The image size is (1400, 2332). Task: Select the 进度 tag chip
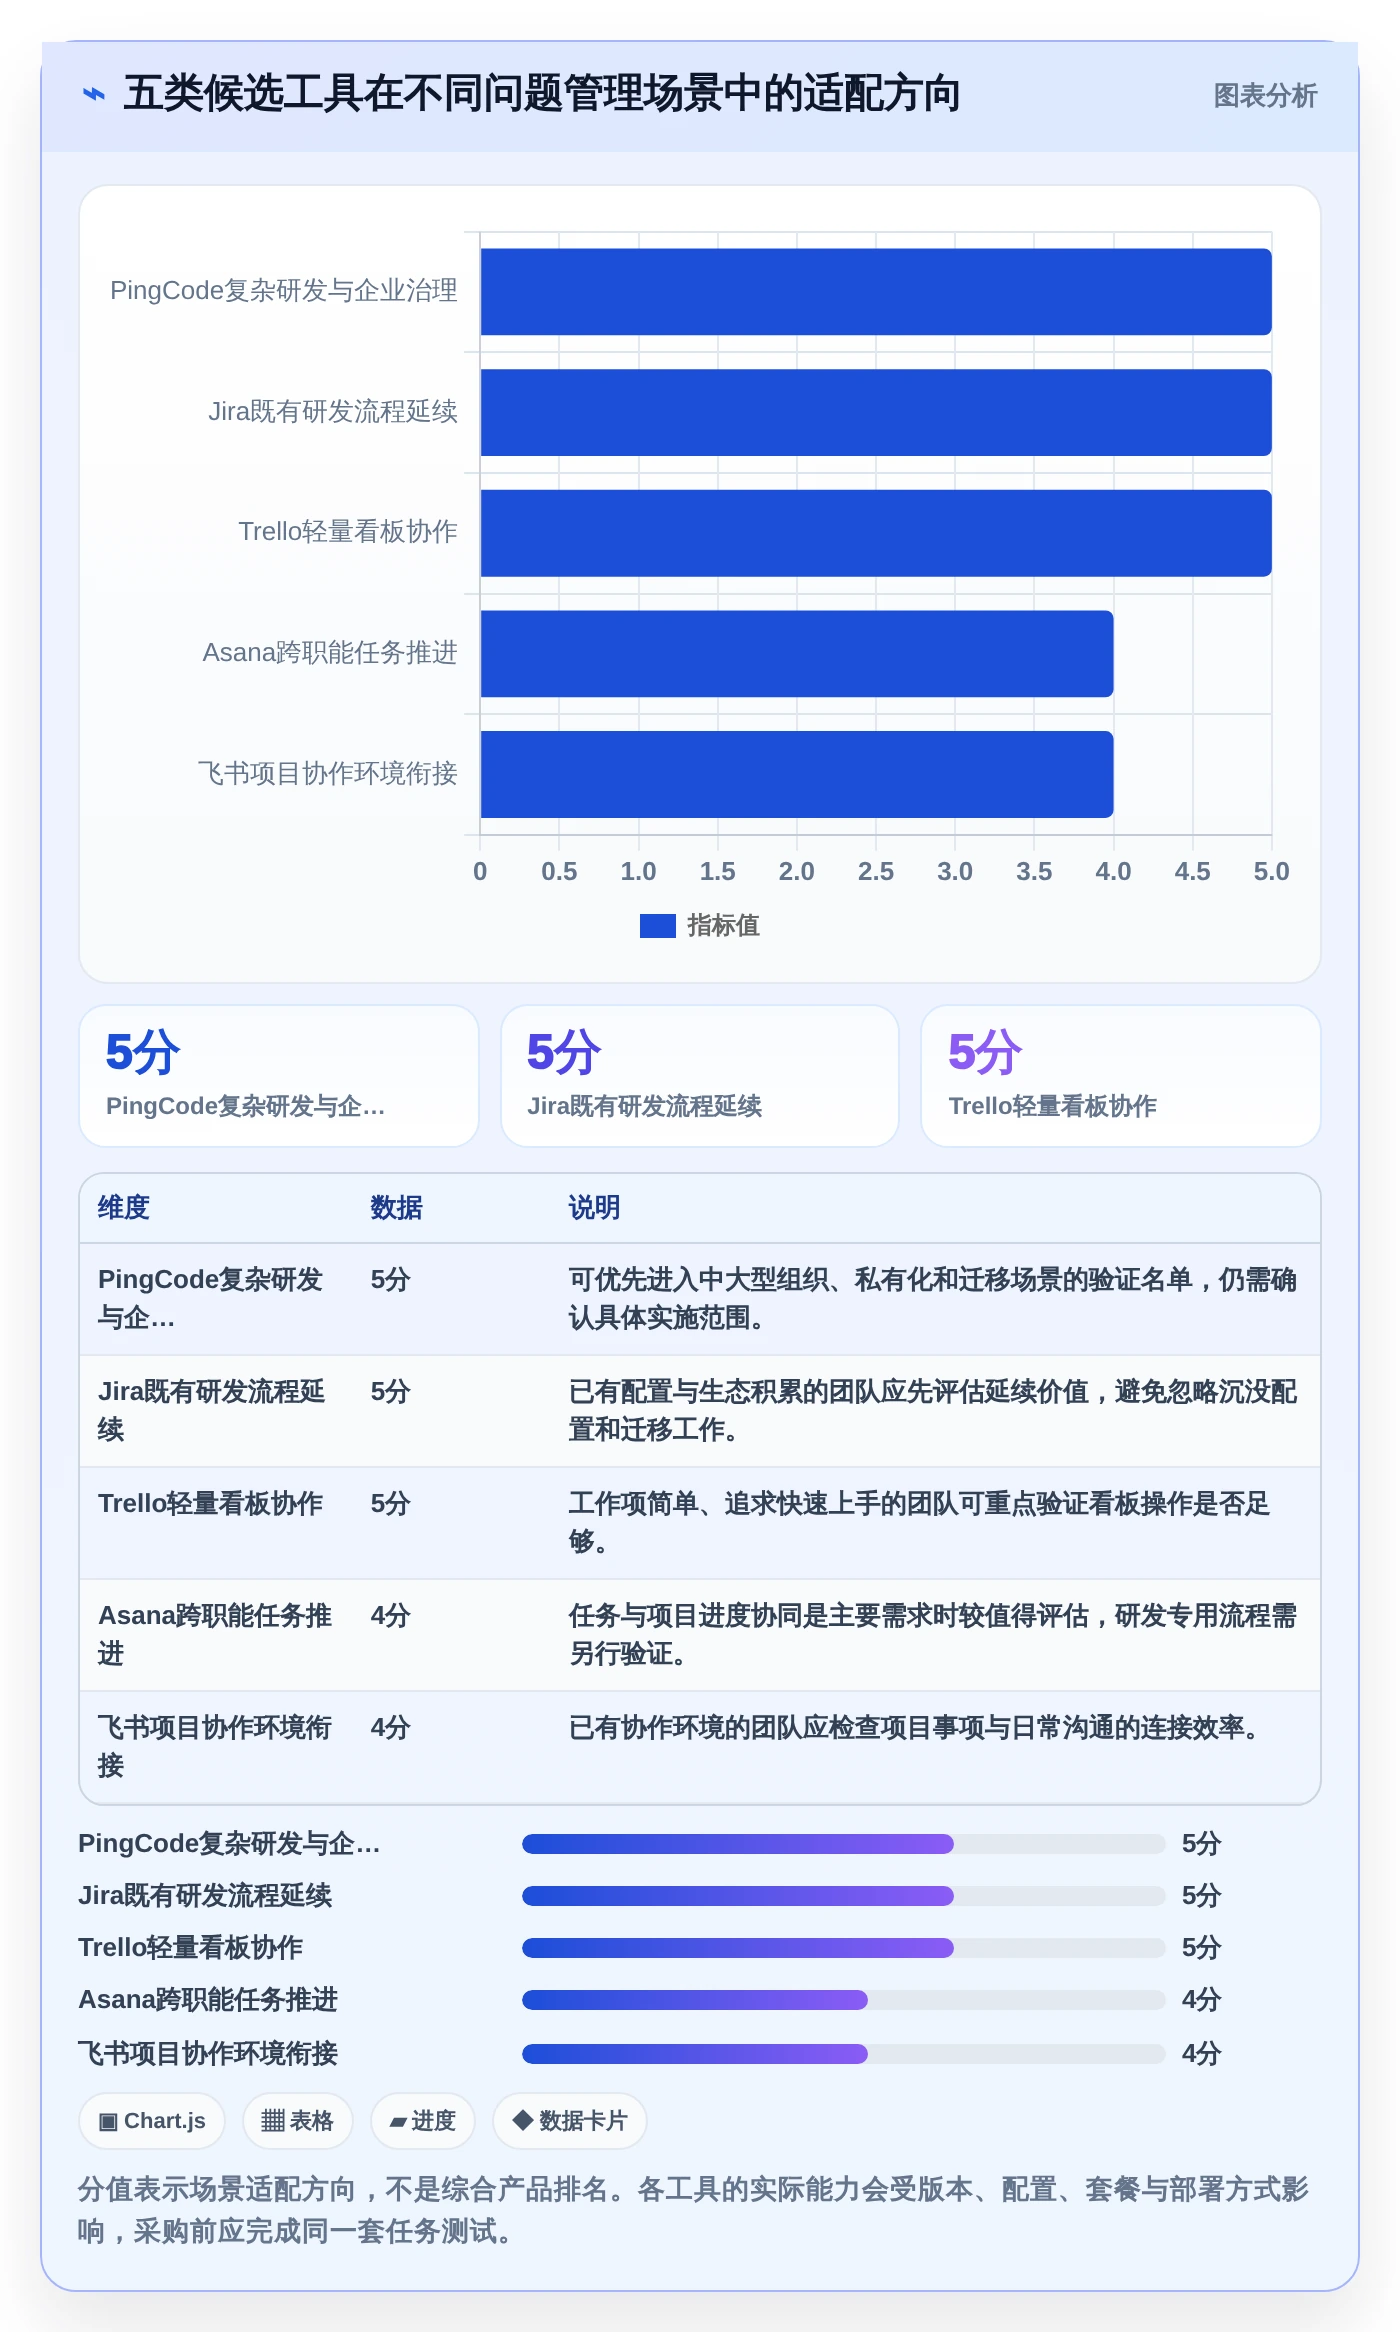click(422, 2121)
